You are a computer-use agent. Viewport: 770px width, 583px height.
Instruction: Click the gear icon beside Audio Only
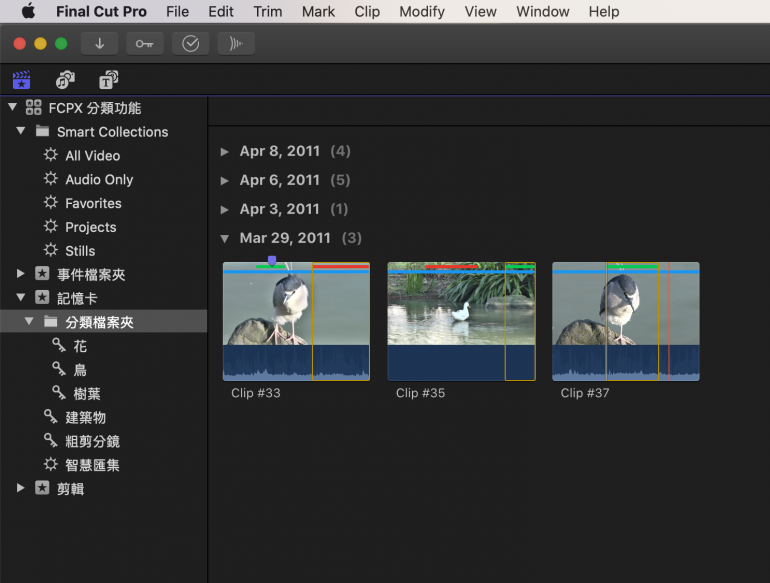click(51, 179)
